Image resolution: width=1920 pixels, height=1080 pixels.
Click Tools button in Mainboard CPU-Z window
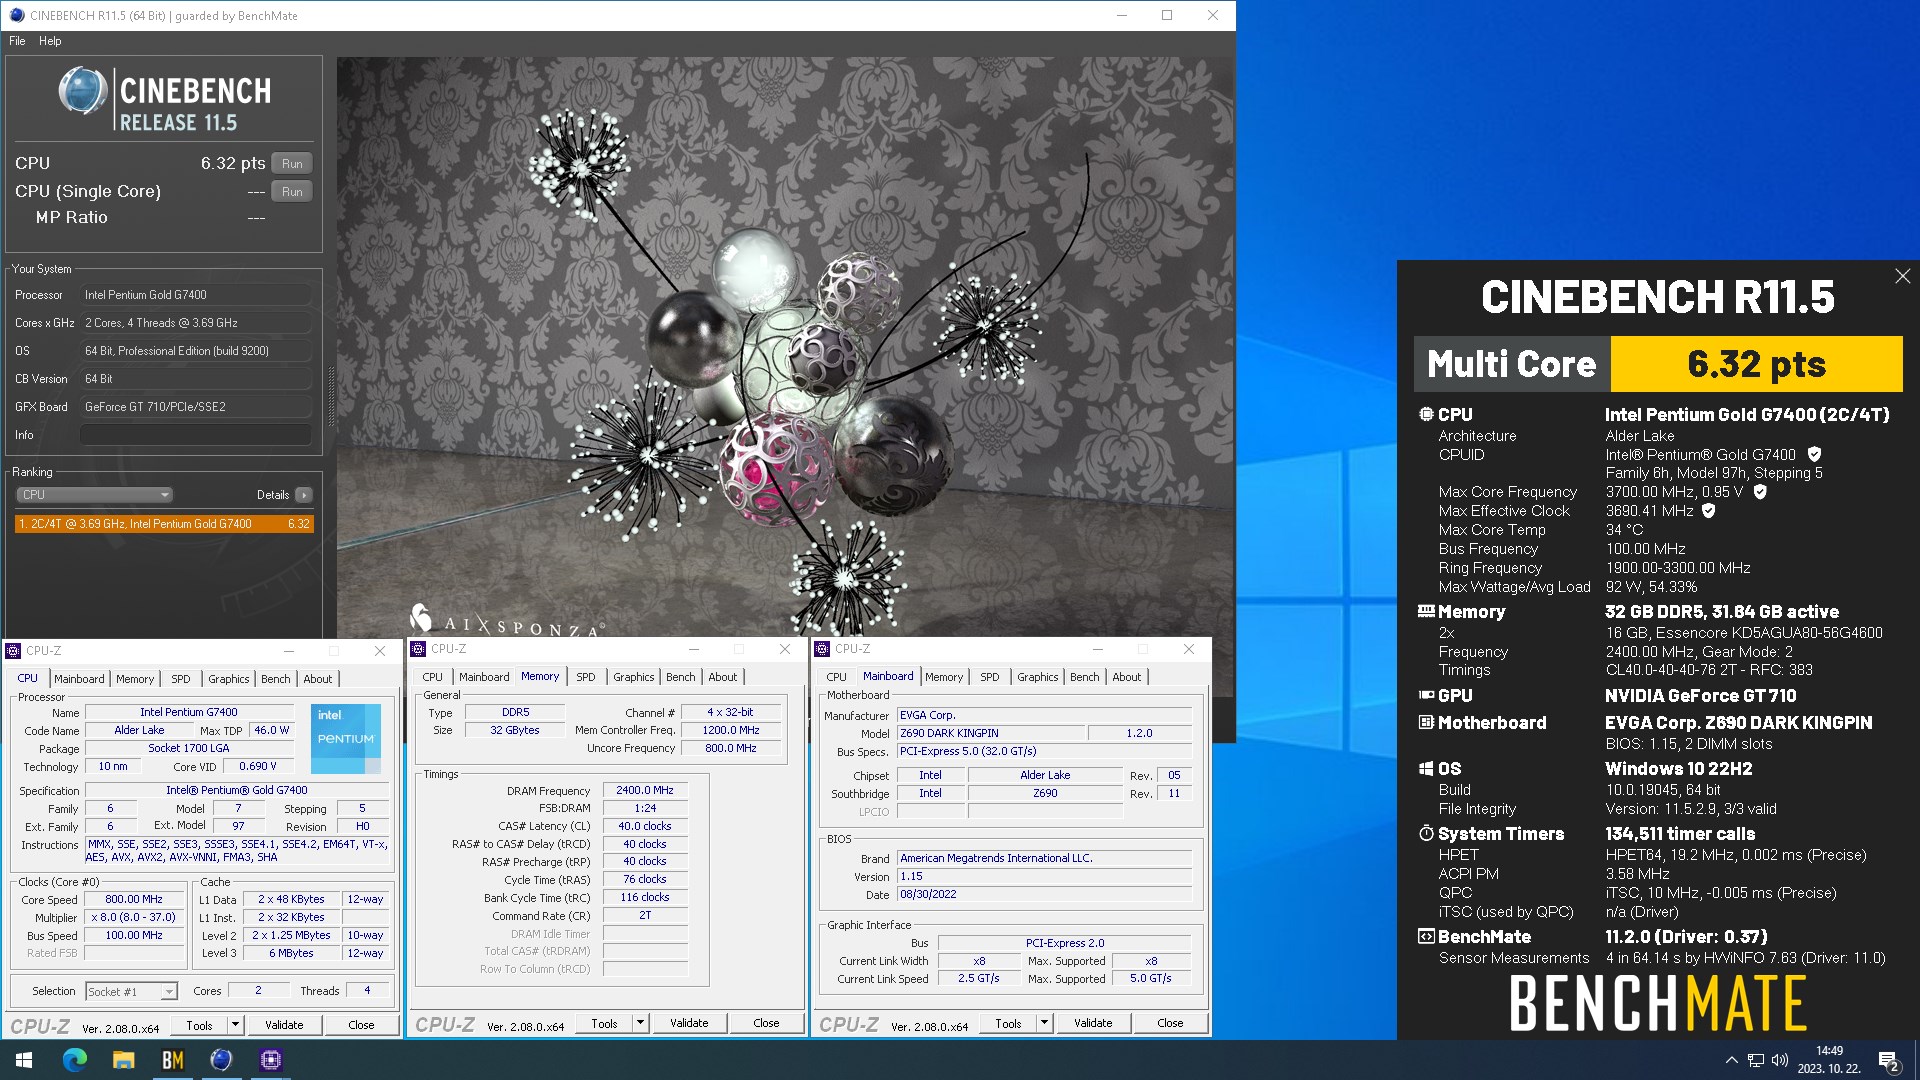(1008, 1023)
